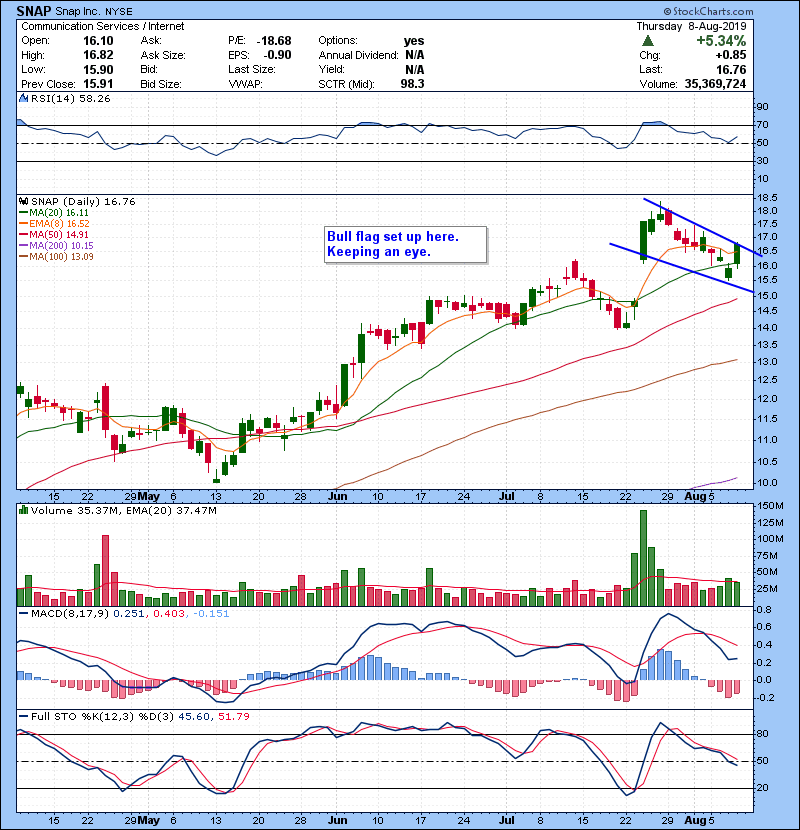Click the 'Snap Inc. NYSE' company name
The image size is (800, 830).
pyautogui.click(x=94, y=12)
